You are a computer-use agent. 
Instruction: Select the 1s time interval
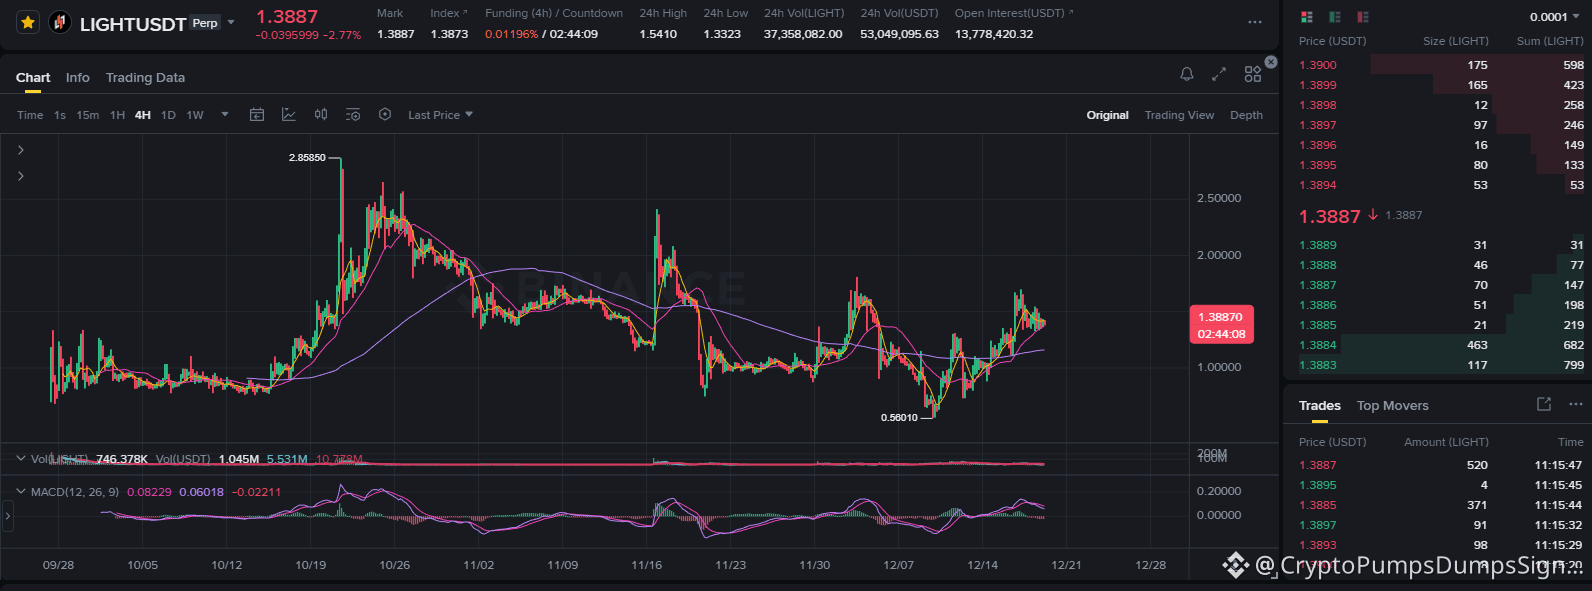point(60,115)
